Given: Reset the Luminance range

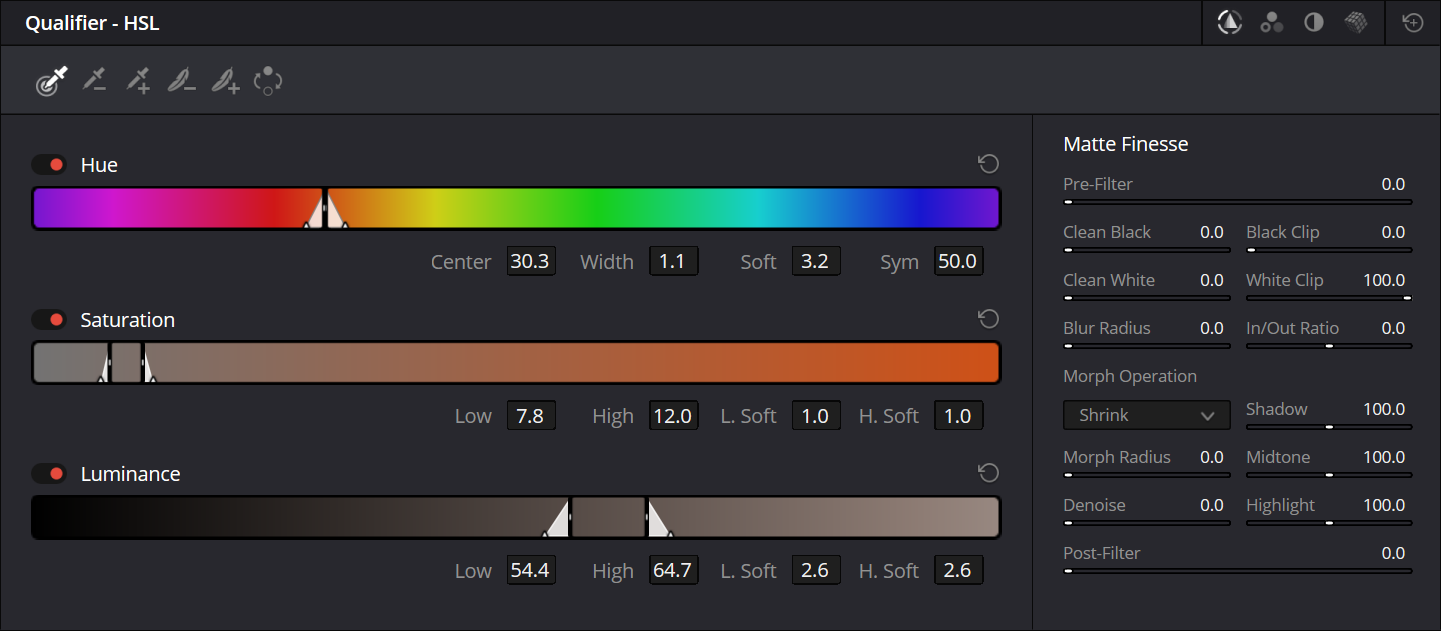Looking at the screenshot, I should [x=988, y=473].
